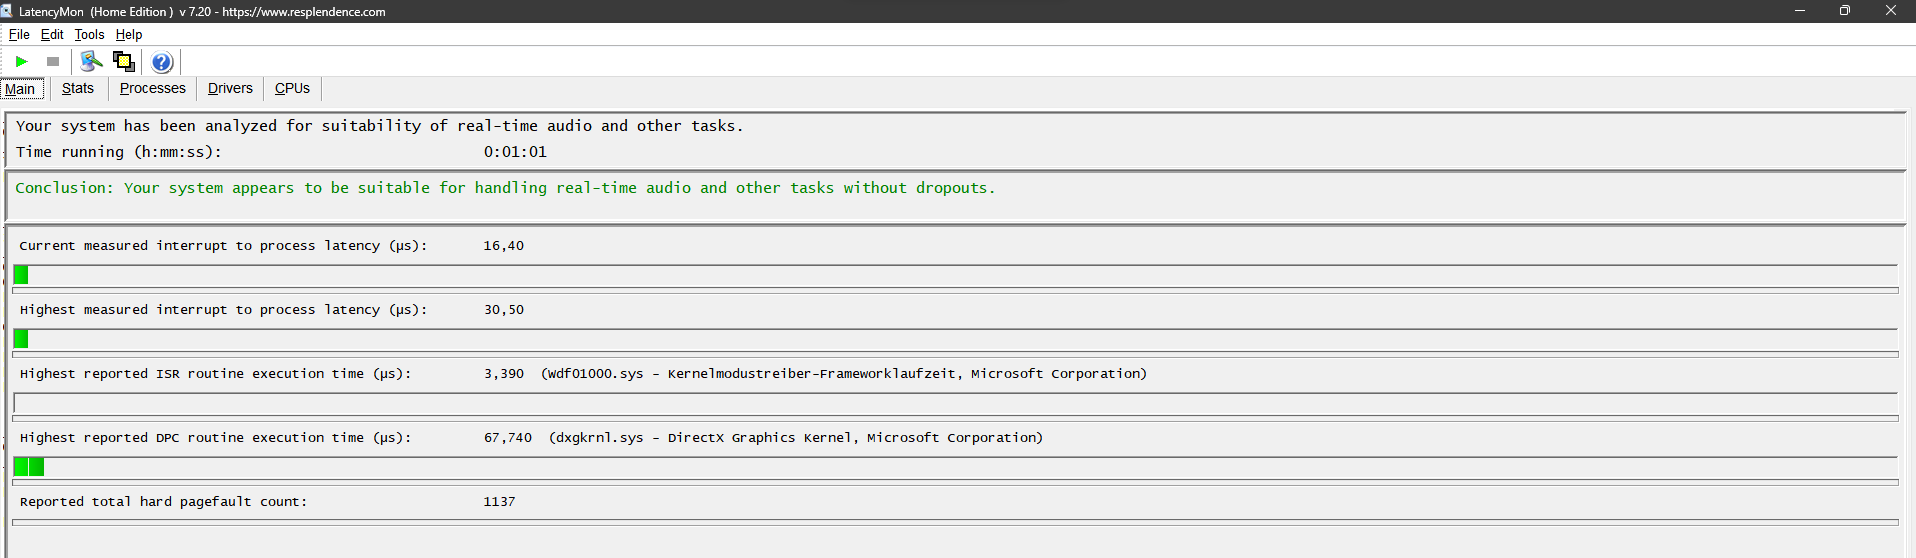Screen dimensions: 1916x558
Task: Click the LatencyMon icon in the title bar
Action: (x=7, y=11)
